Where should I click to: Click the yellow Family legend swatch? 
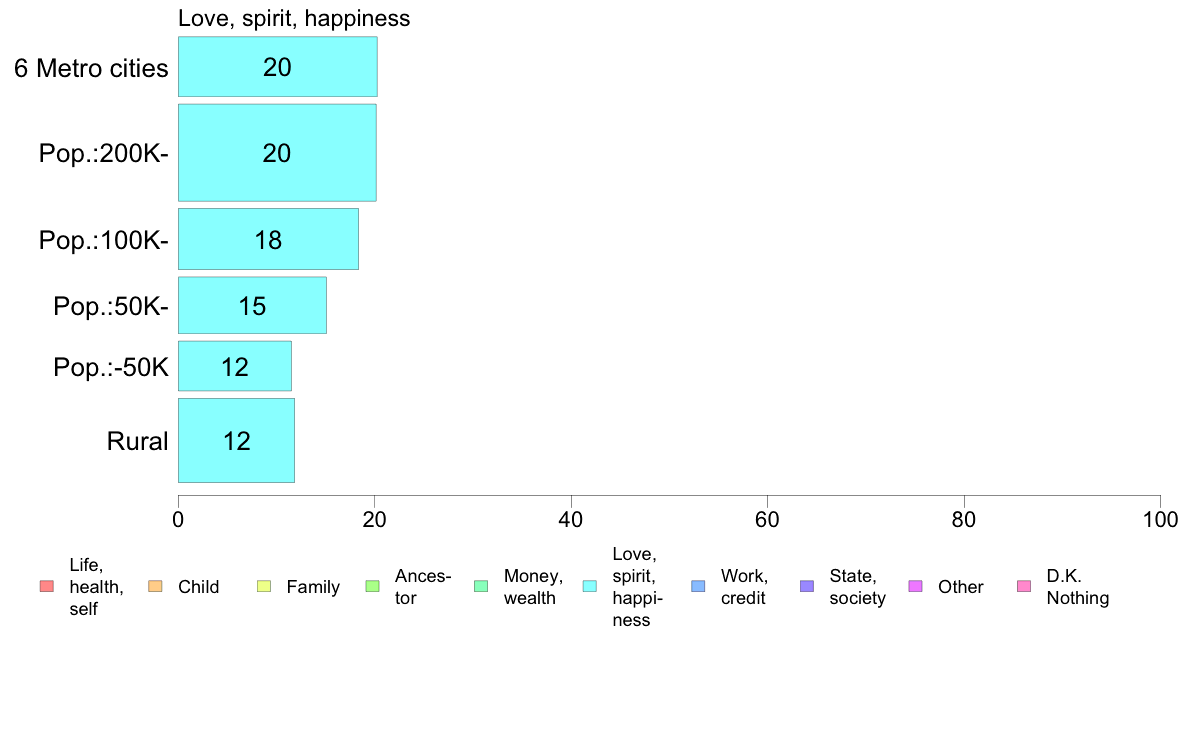coord(264,587)
